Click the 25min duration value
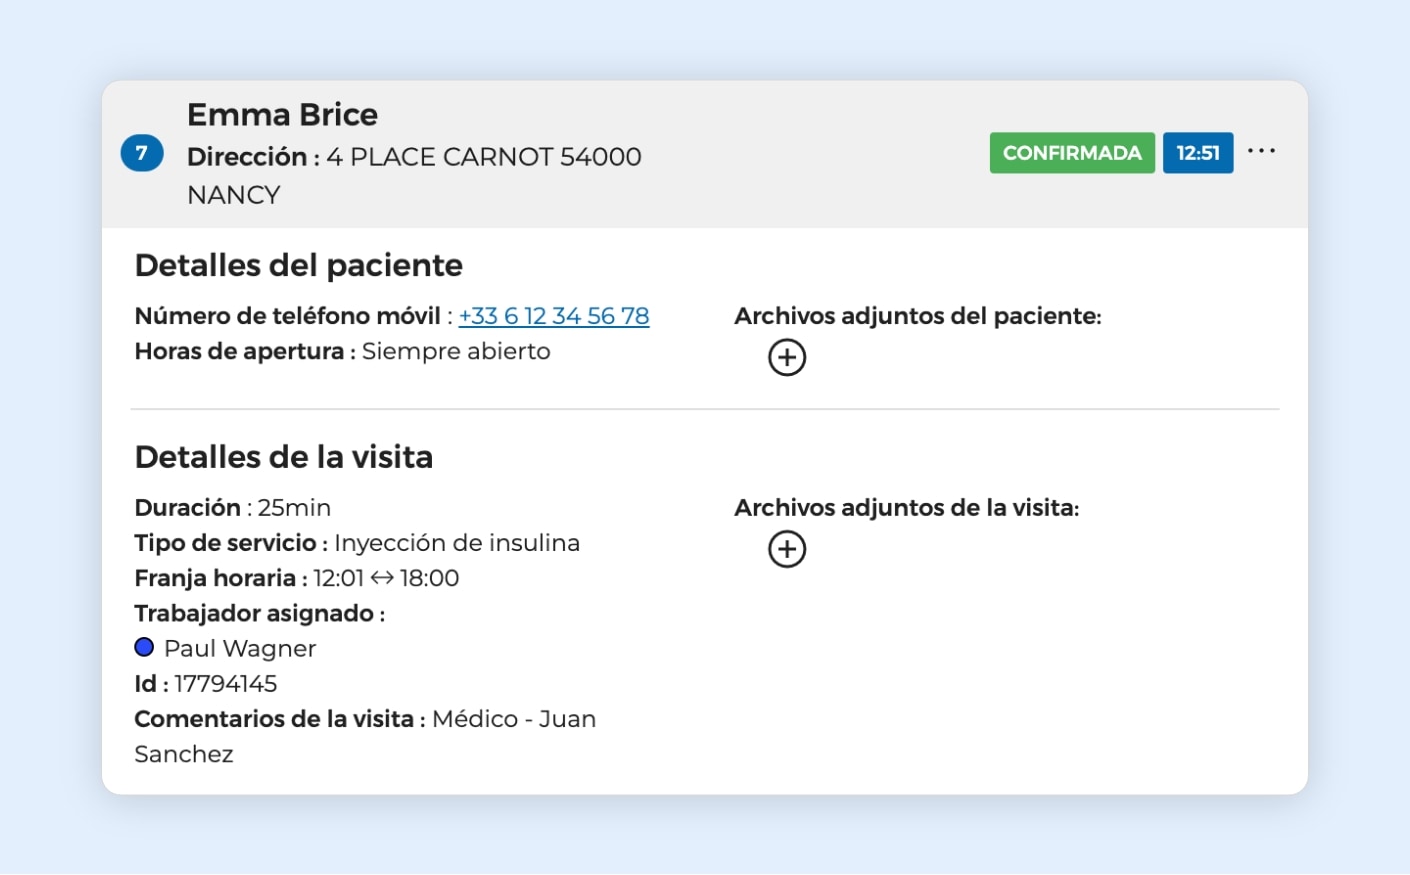This screenshot has width=1410, height=875. pyautogui.click(x=294, y=508)
